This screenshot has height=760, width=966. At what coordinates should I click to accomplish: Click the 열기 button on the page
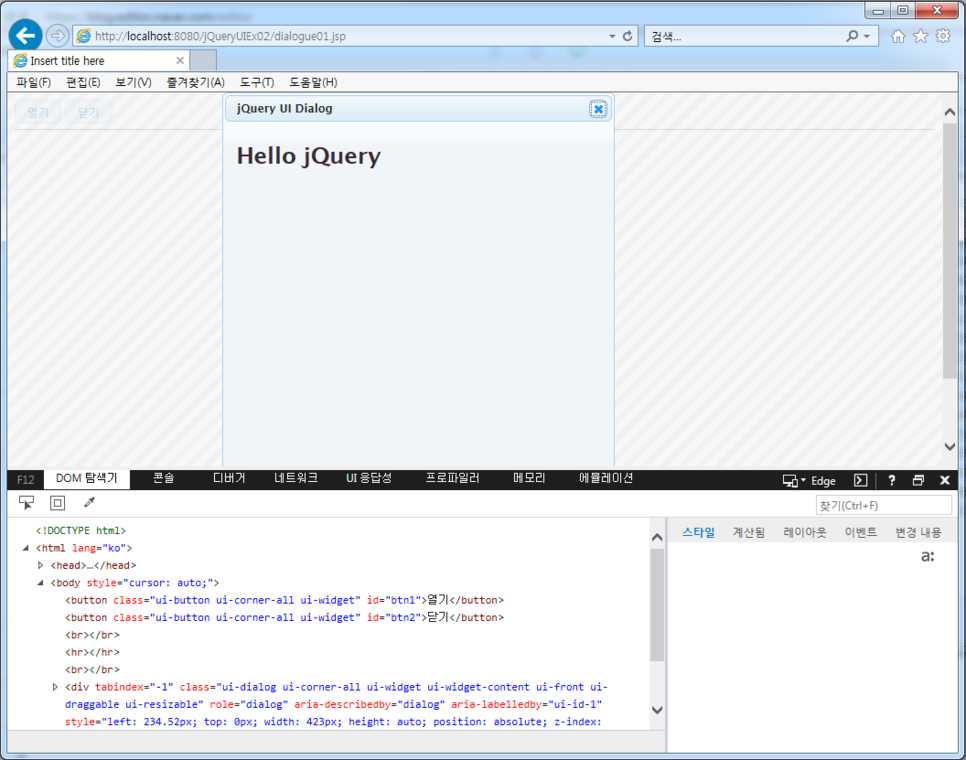[38, 112]
